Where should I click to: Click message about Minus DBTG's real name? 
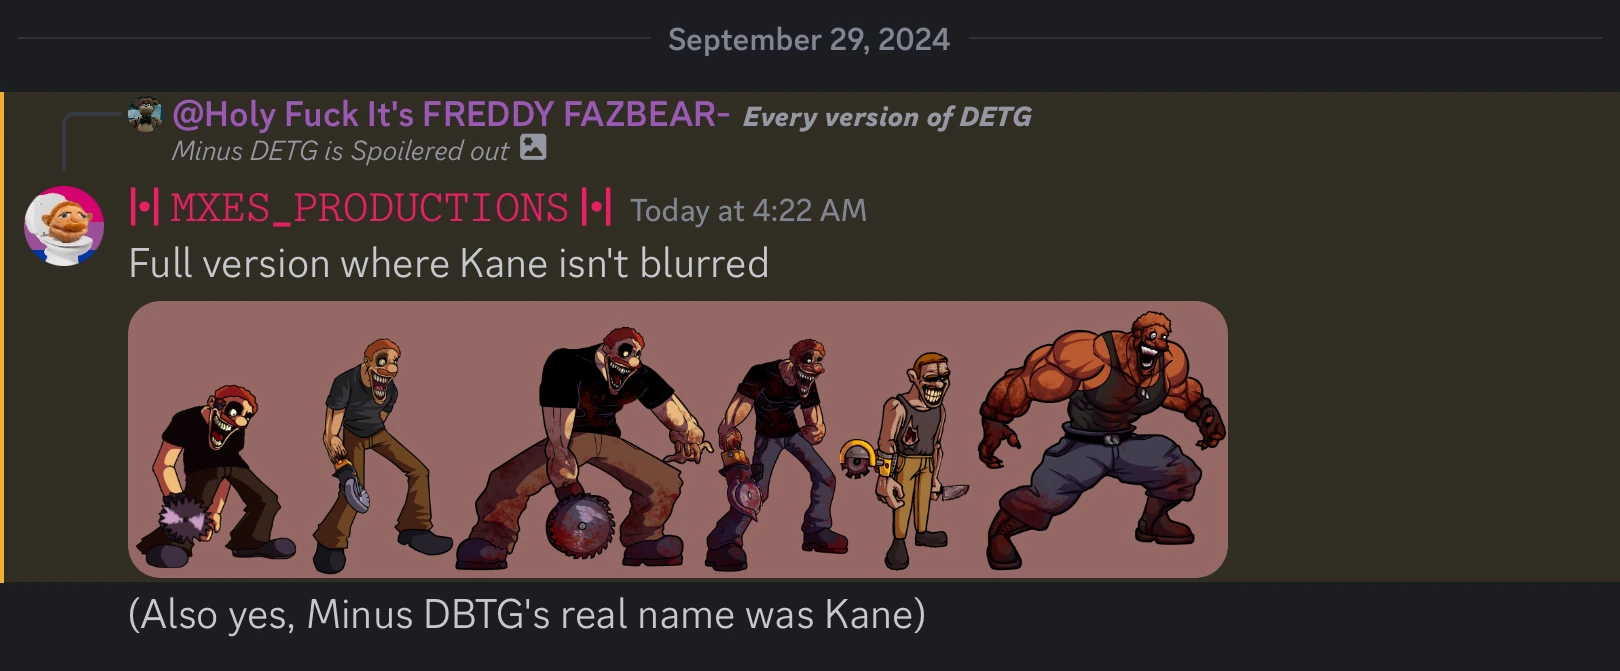click(x=527, y=614)
